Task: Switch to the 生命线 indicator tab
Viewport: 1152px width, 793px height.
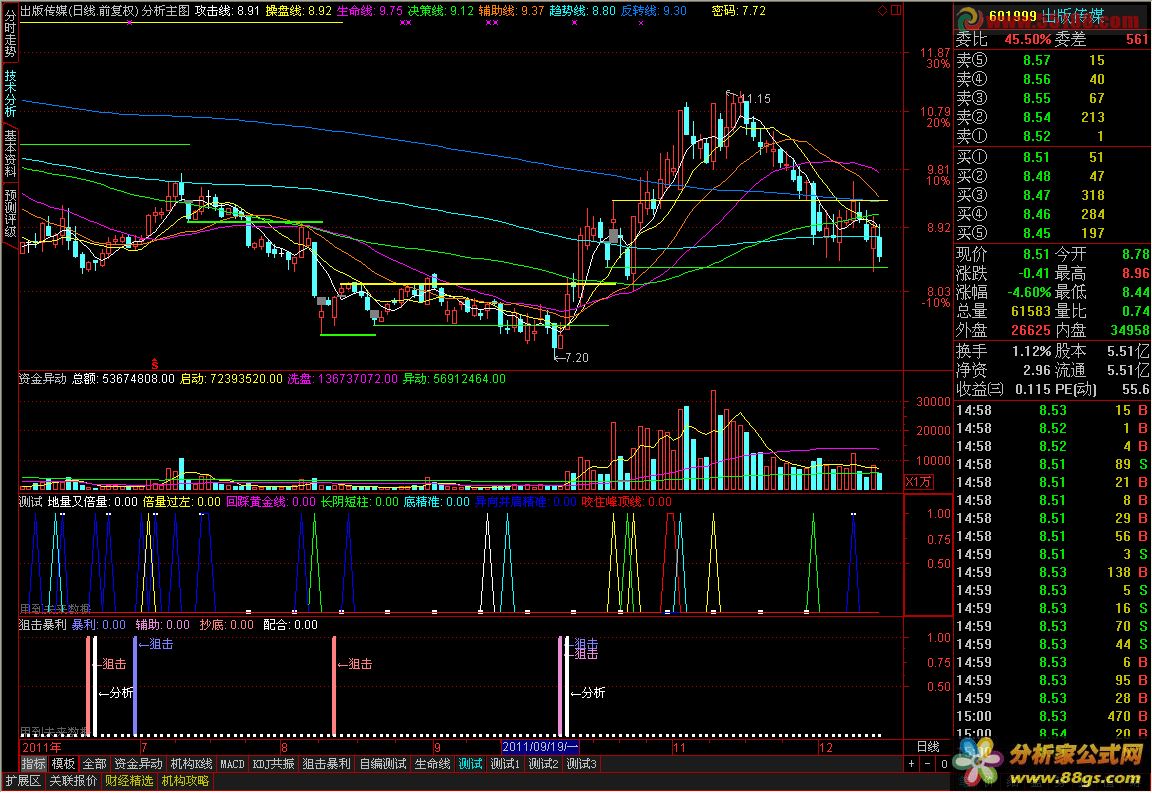Action: pos(432,764)
